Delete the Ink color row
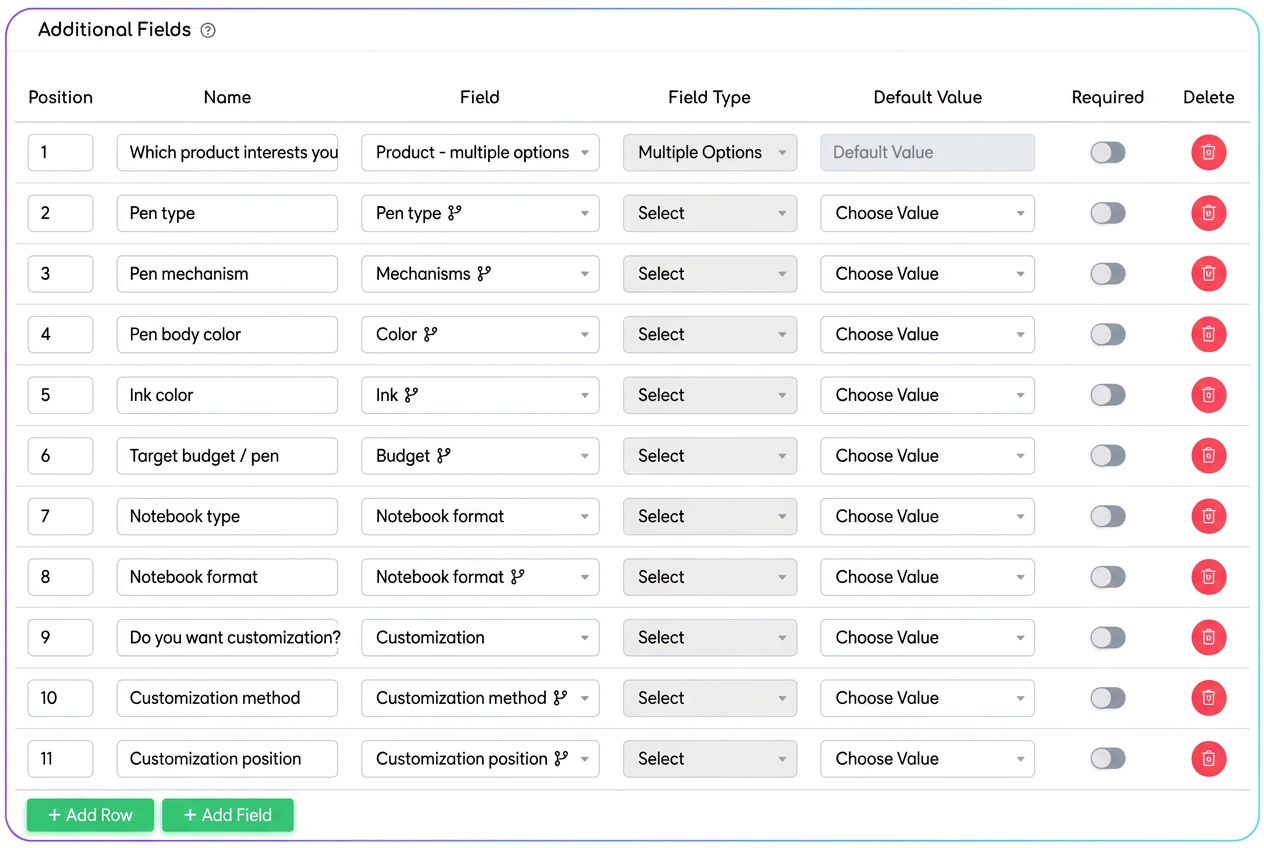The image size is (1264, 848). tap(1208, 395)
